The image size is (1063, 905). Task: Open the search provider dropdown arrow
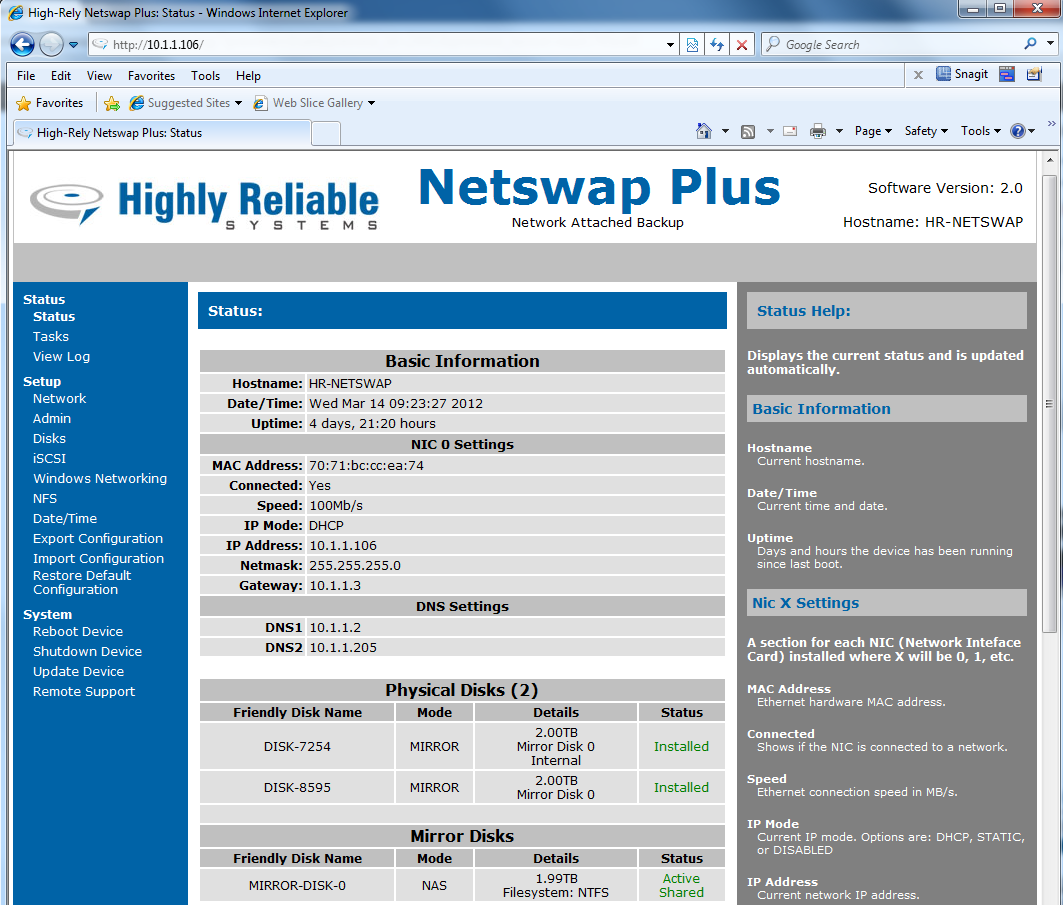coord(1050,44)
